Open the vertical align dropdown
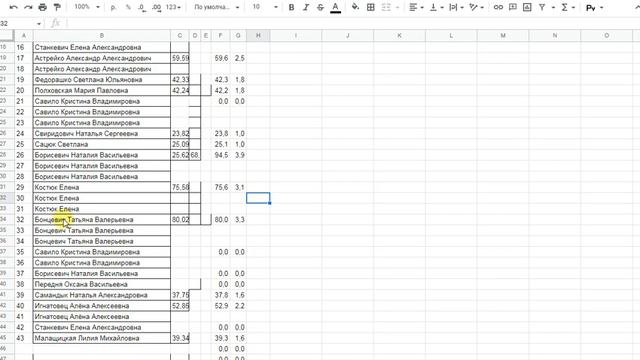Viewport: 640px width, 360px height. point(436,7)
